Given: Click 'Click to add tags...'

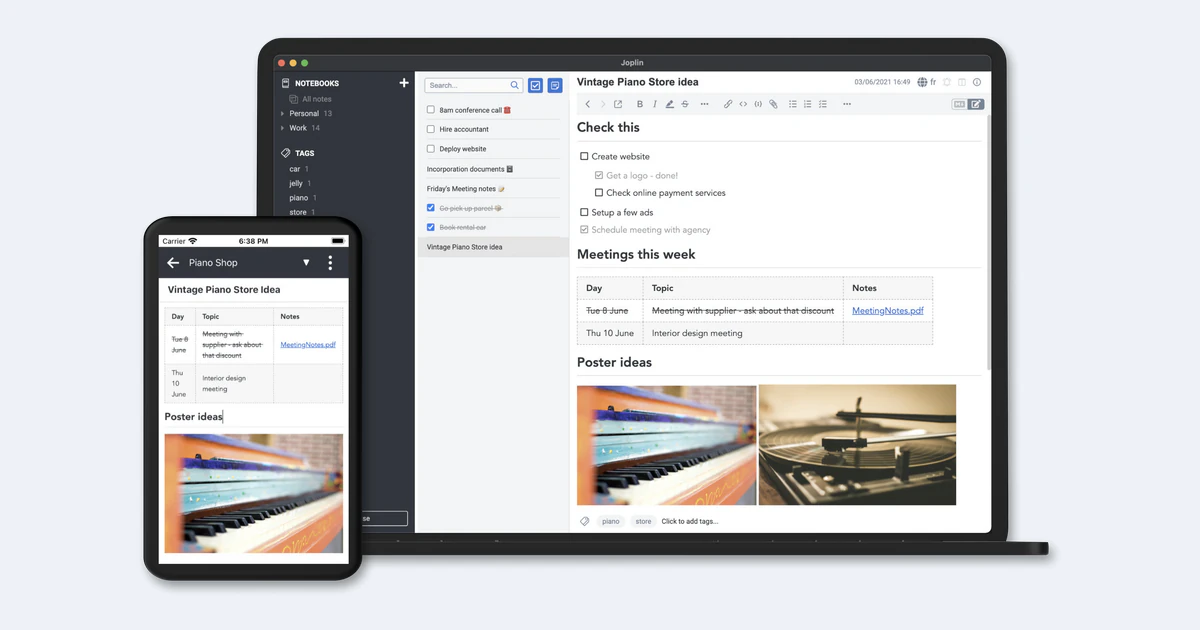Looking at the screenshot, I should (x=690, y=521).
